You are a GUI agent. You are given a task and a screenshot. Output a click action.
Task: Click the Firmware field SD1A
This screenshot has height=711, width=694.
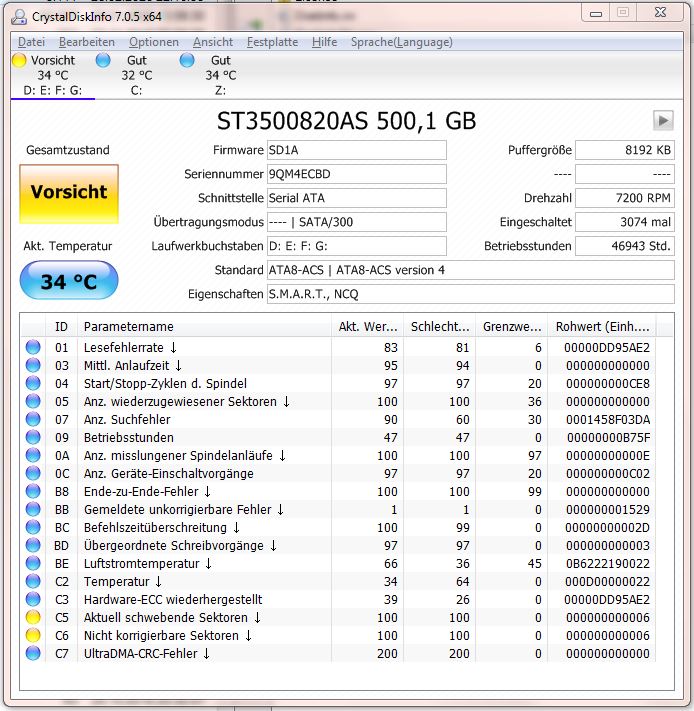pos(357,150)
